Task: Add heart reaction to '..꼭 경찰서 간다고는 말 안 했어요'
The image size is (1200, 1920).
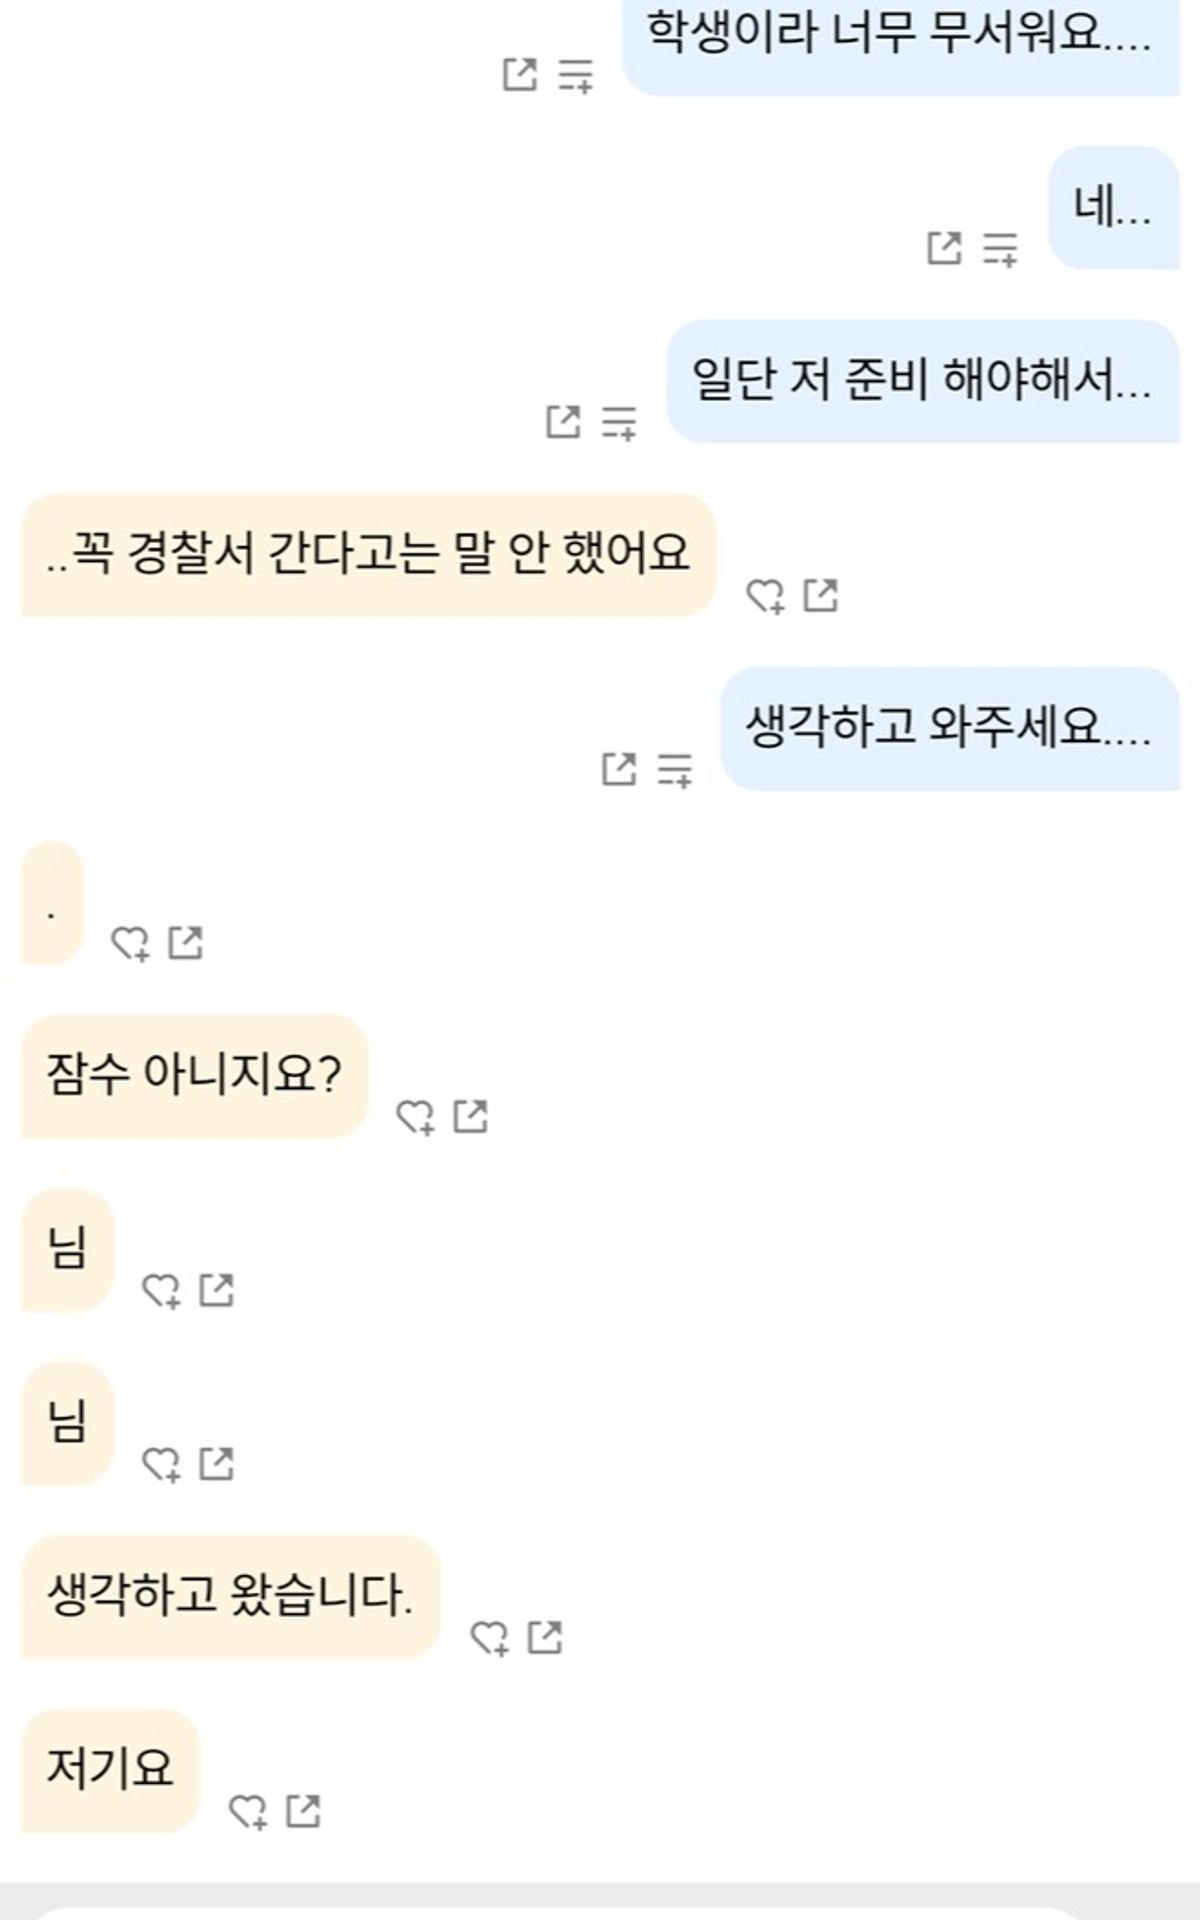Action: coord(765,596)
